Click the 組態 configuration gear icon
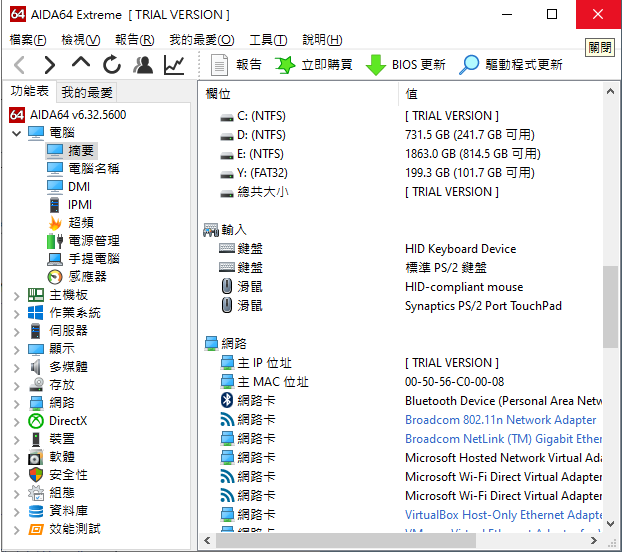This screenshot has height=556, width=624. click(x=36, y=494)
